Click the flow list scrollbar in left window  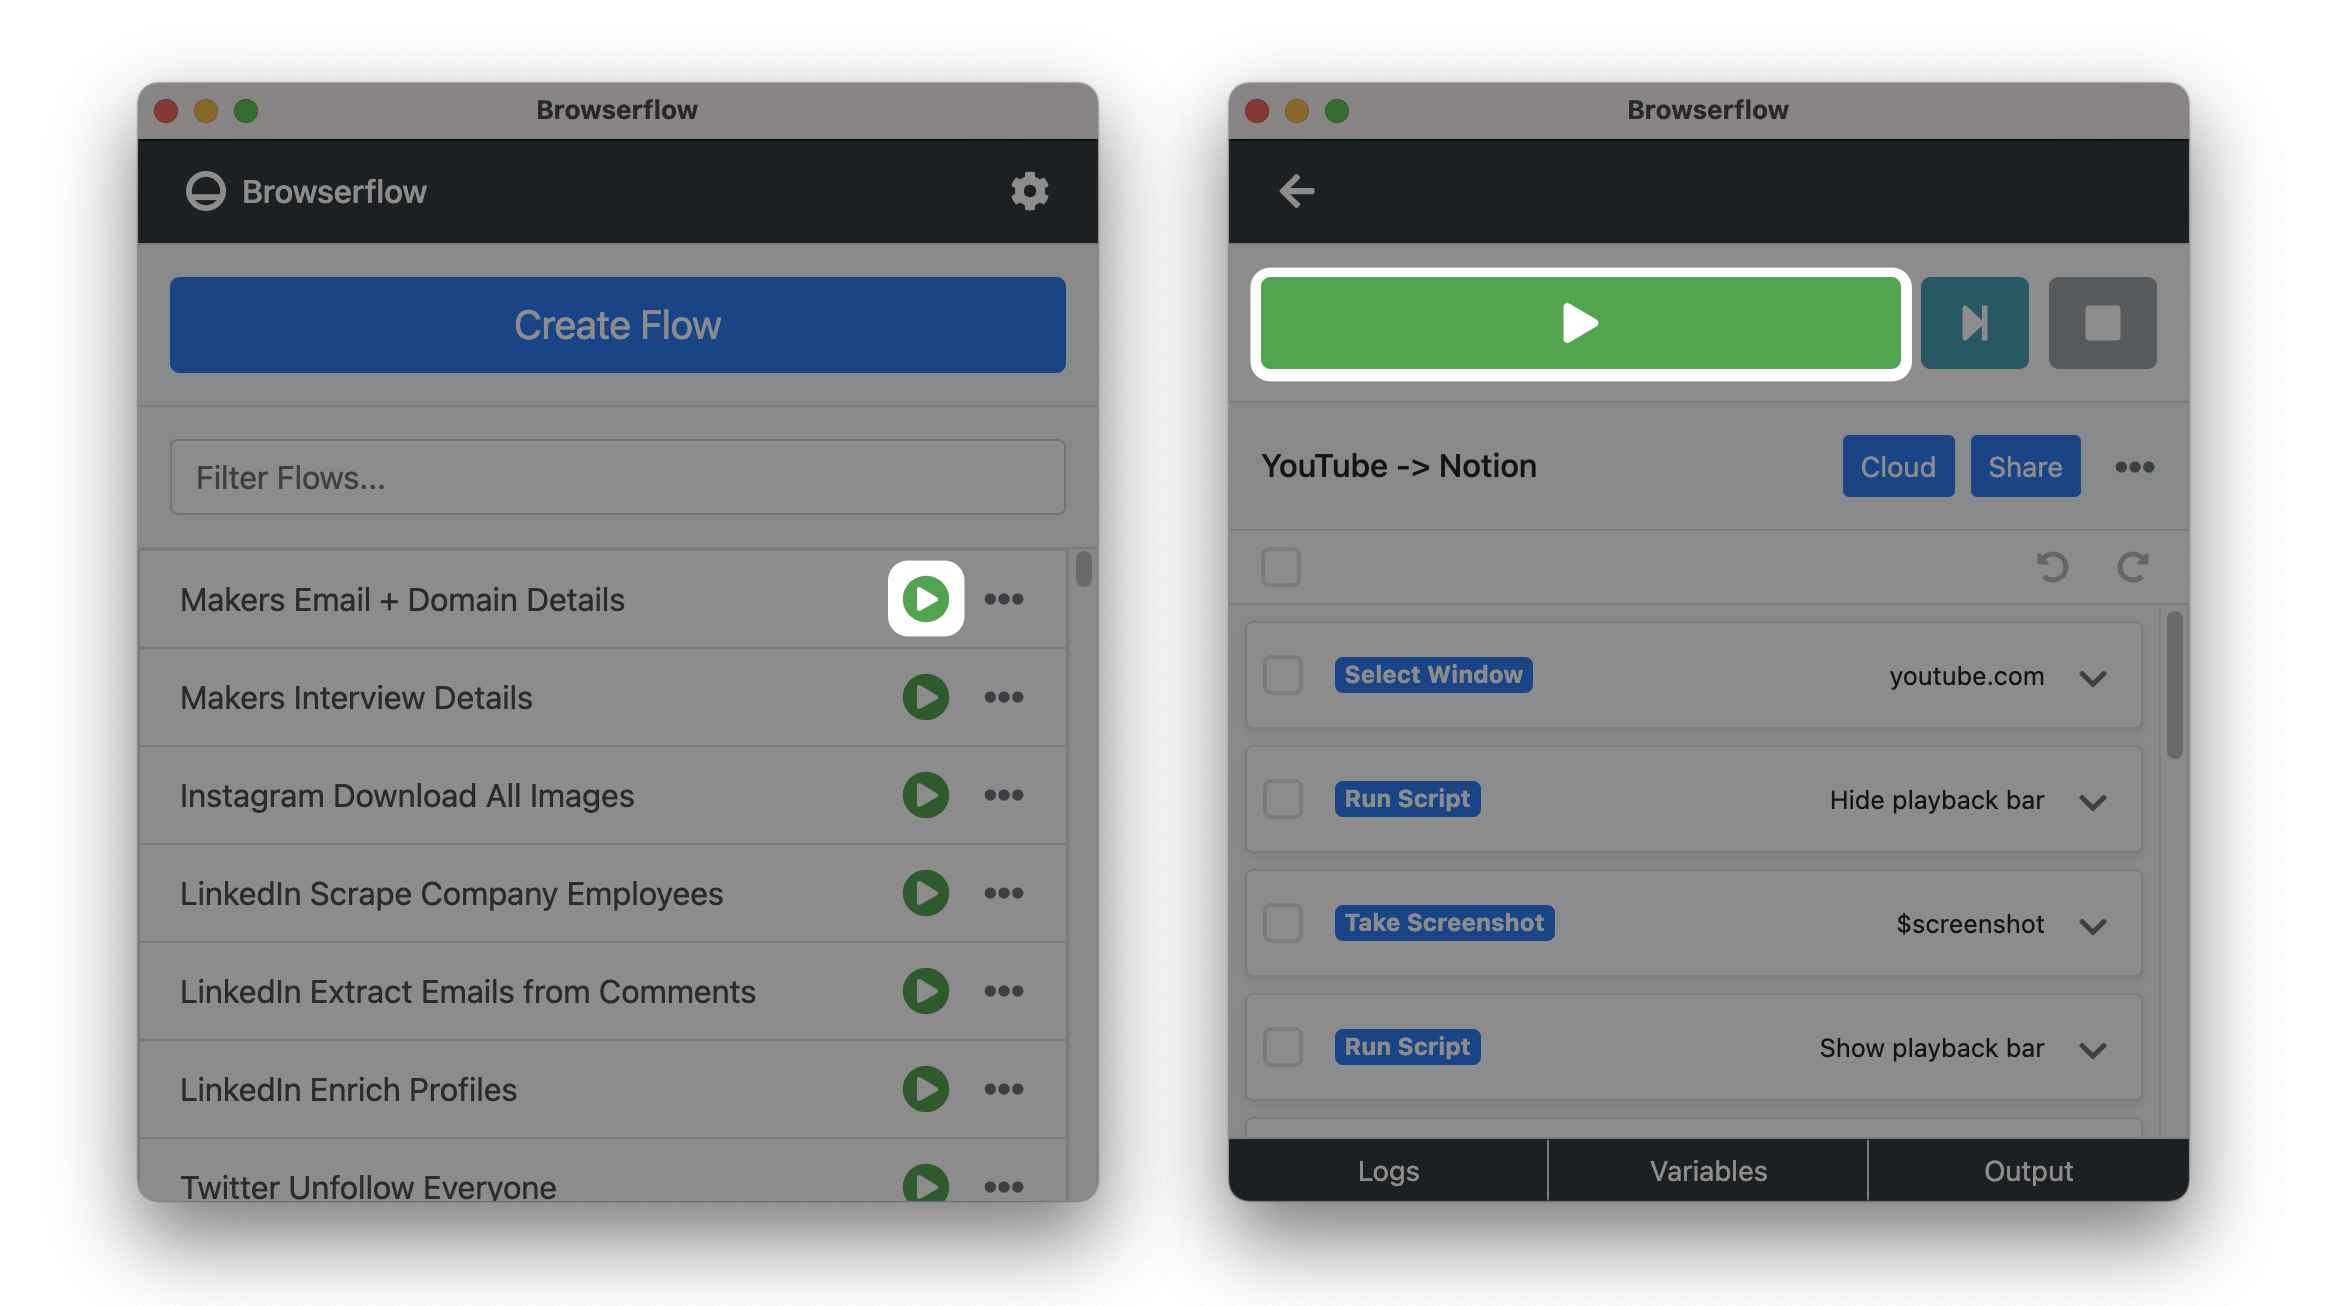tap(1083, 568)
